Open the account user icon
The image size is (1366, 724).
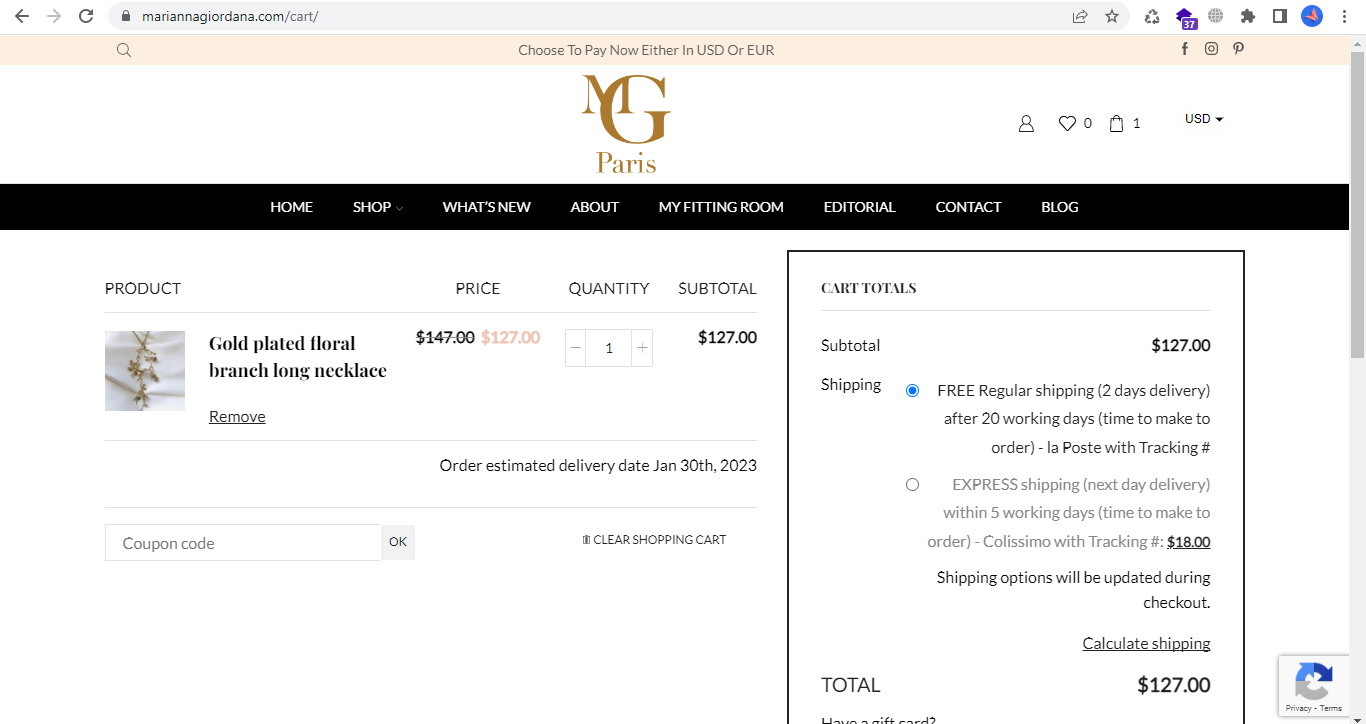click(x=1026, y=124)
